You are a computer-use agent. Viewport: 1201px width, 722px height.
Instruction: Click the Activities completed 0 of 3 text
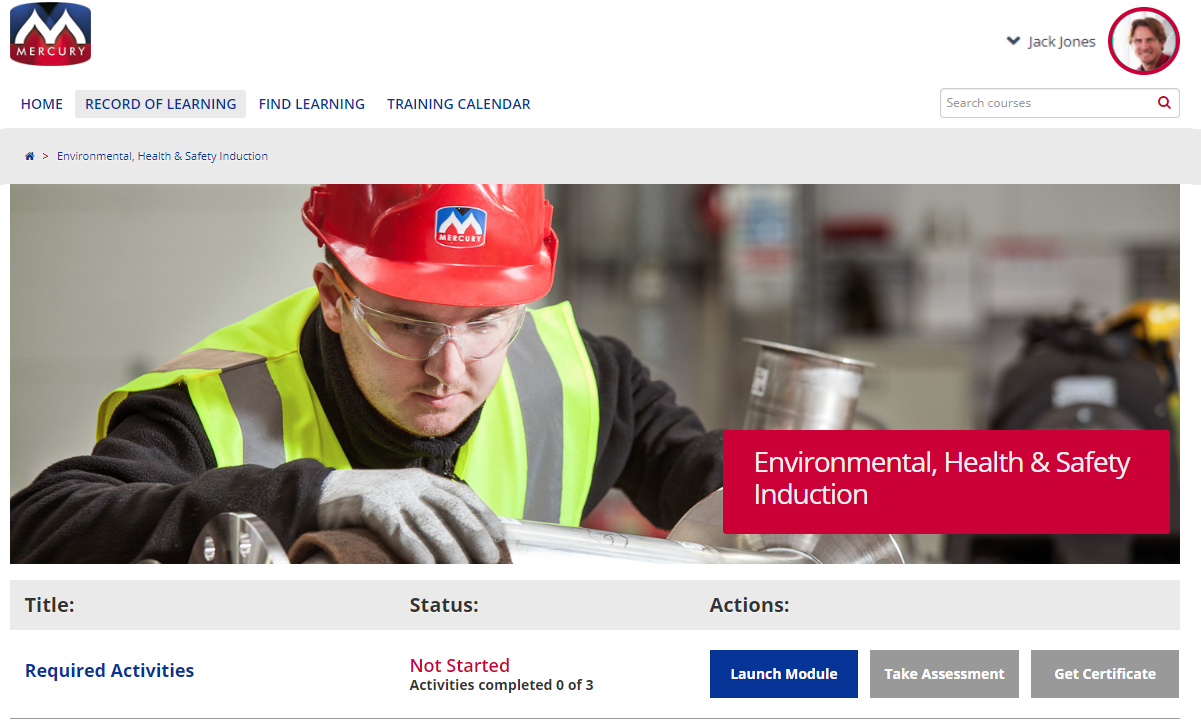pyautogui.click(x=502, y=685)
